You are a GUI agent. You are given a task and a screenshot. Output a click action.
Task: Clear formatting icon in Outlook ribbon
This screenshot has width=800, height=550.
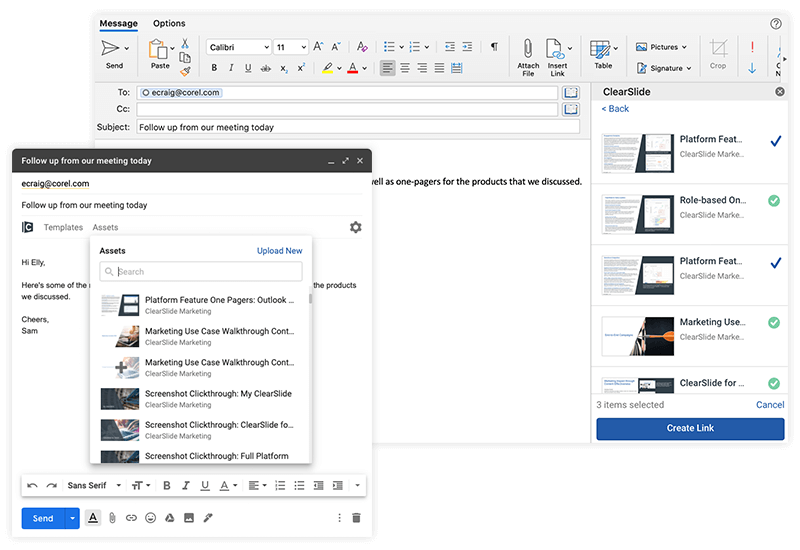click(x=362, y=47)
